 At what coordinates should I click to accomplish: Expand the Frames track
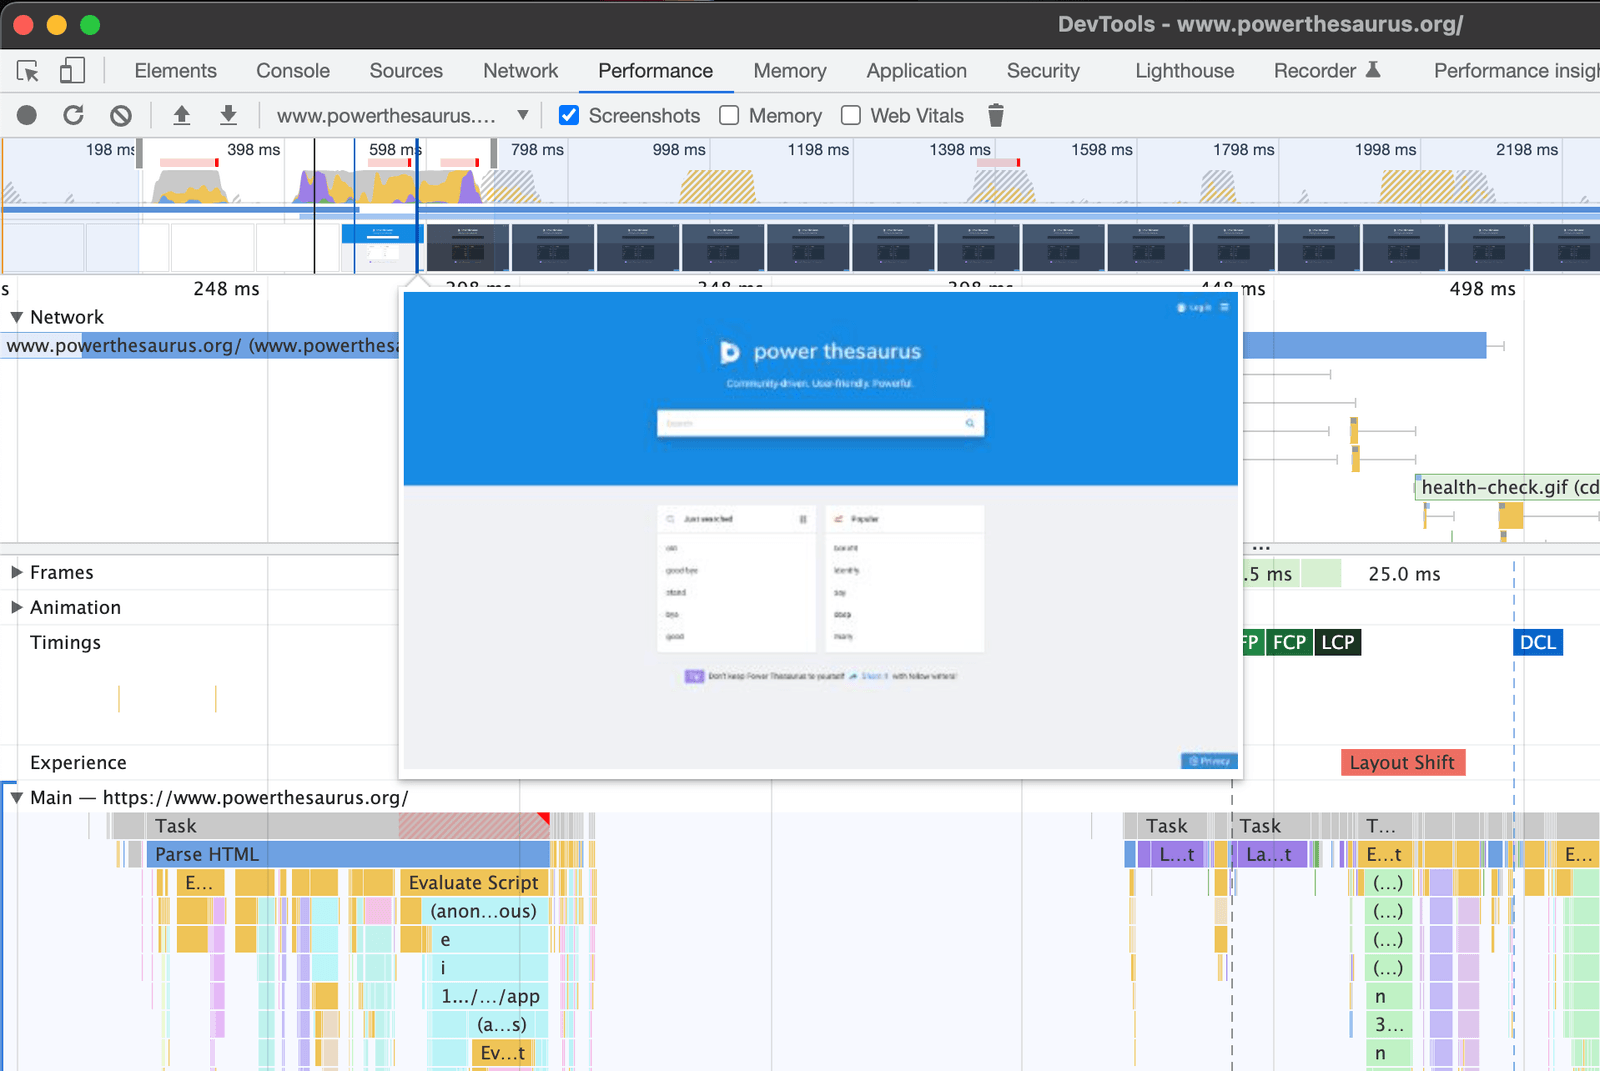click(x=16, y=572)
